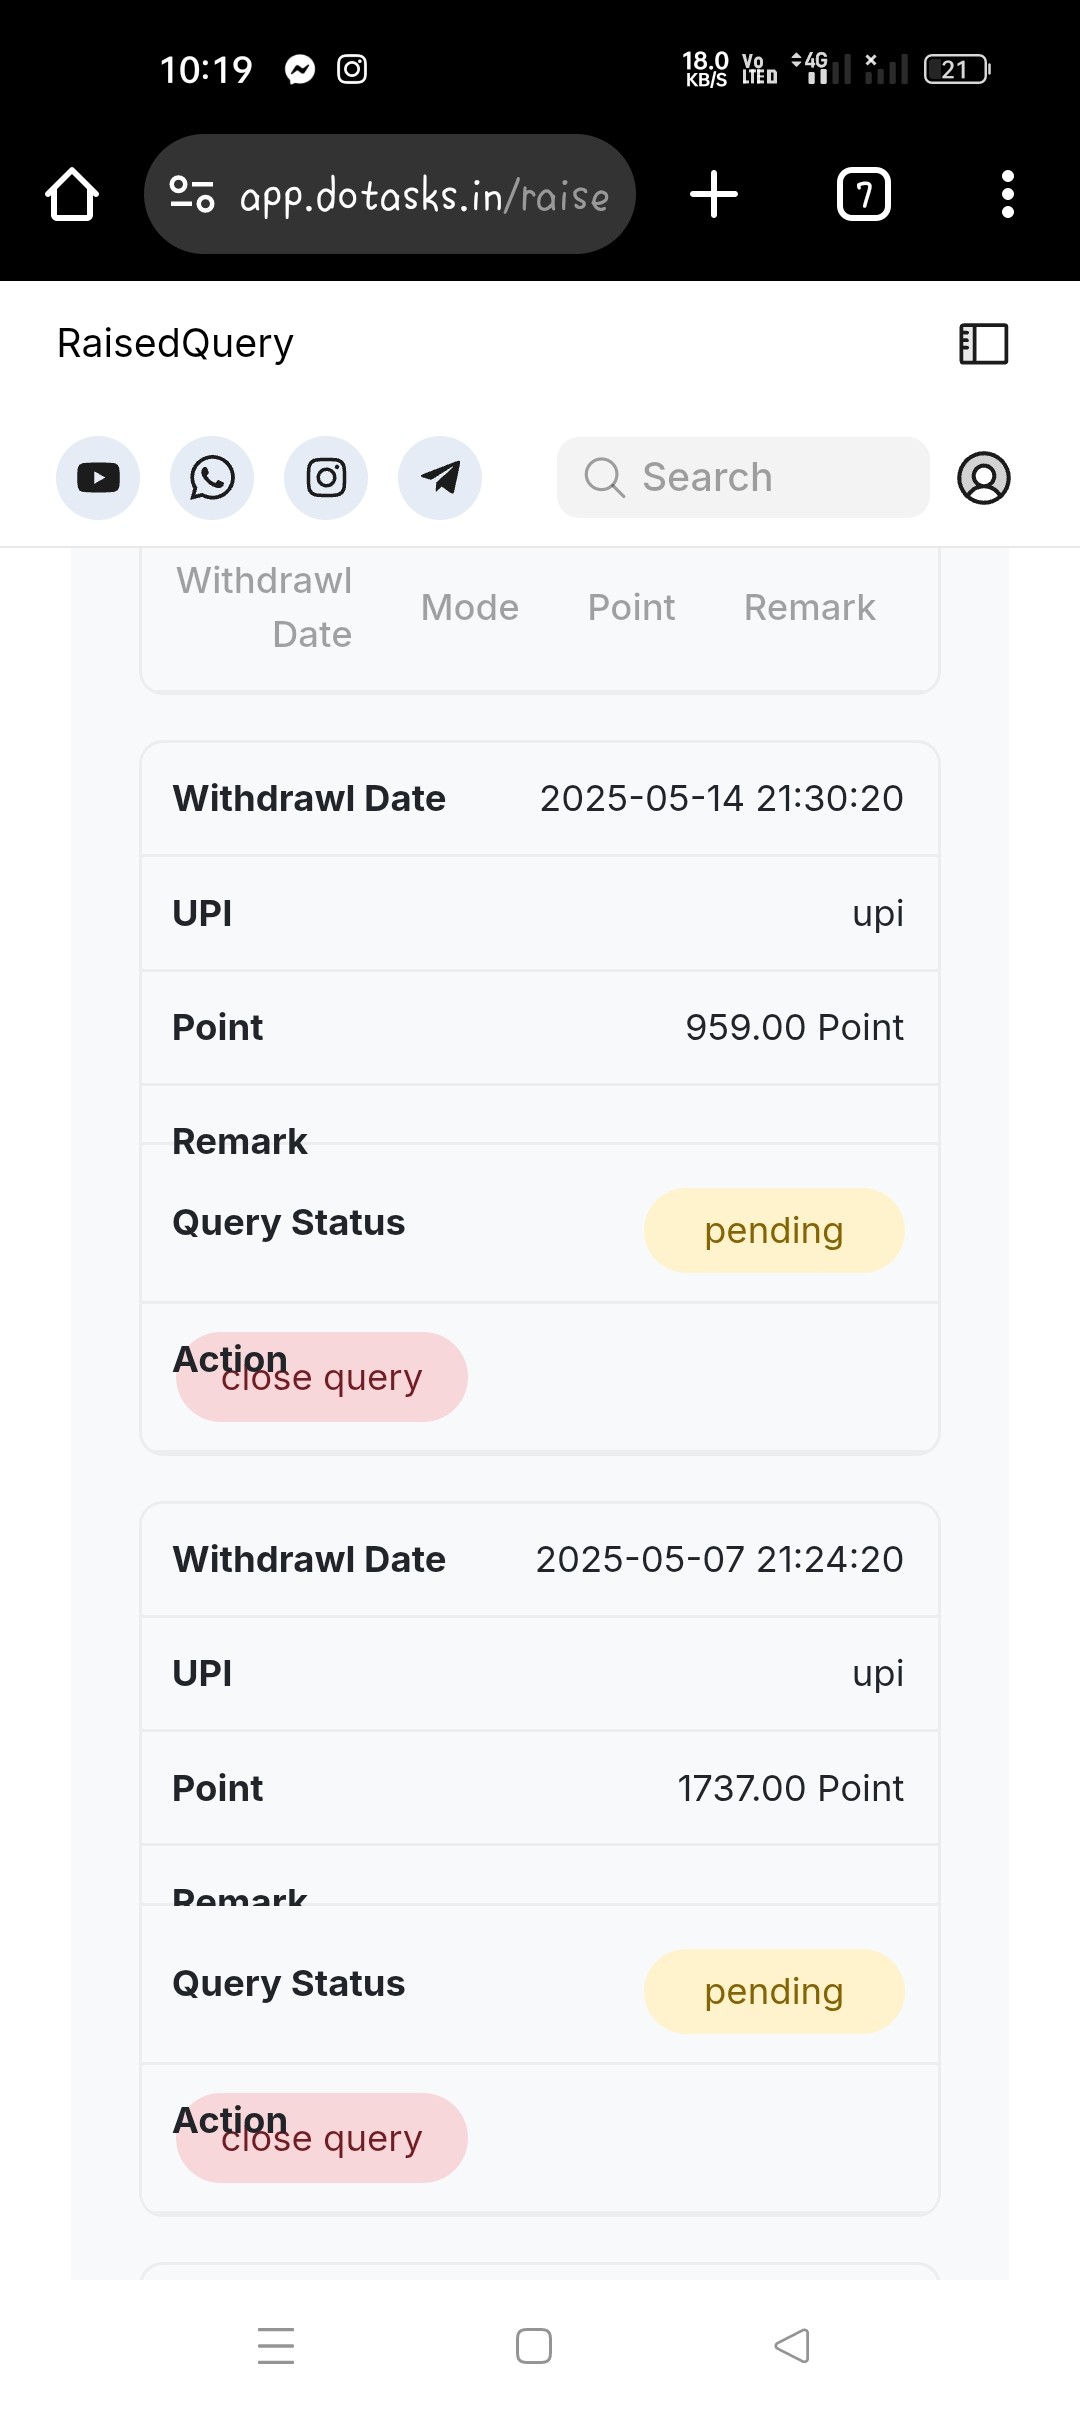Tap pending status for 2025-05-07 withdrawal
Viewport: 1080px width, 2412px height.
point(774,1992)
